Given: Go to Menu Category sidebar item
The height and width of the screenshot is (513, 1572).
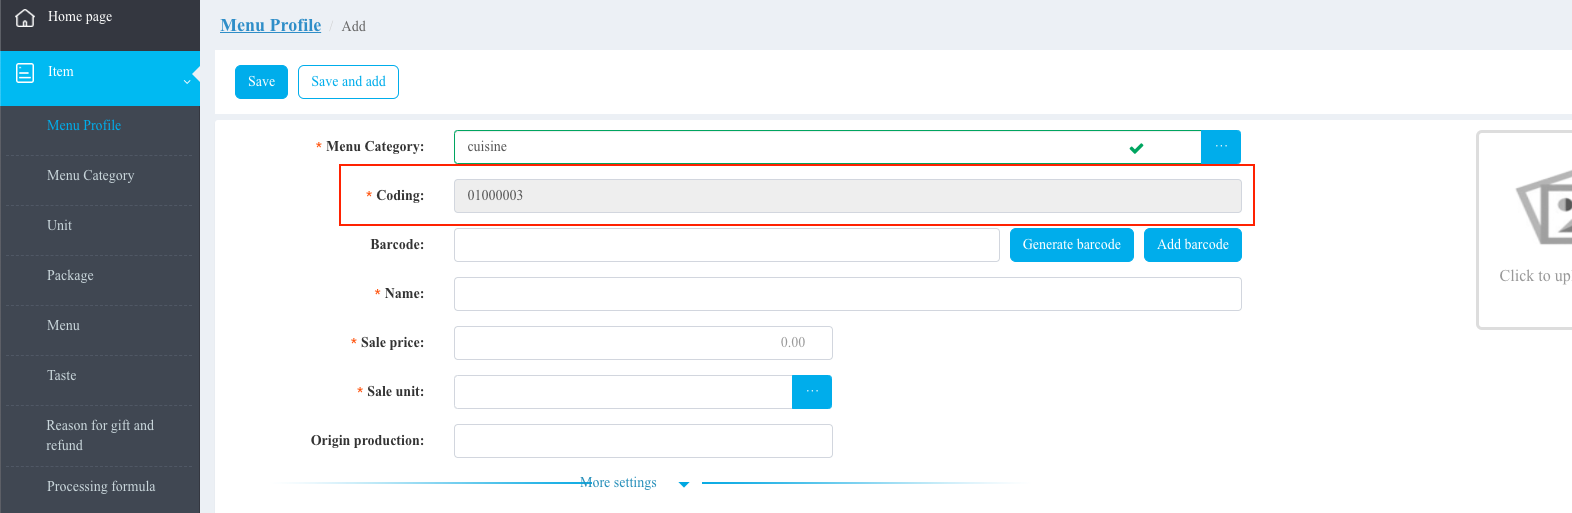Looking at the screenshot, I should (90, 176).
